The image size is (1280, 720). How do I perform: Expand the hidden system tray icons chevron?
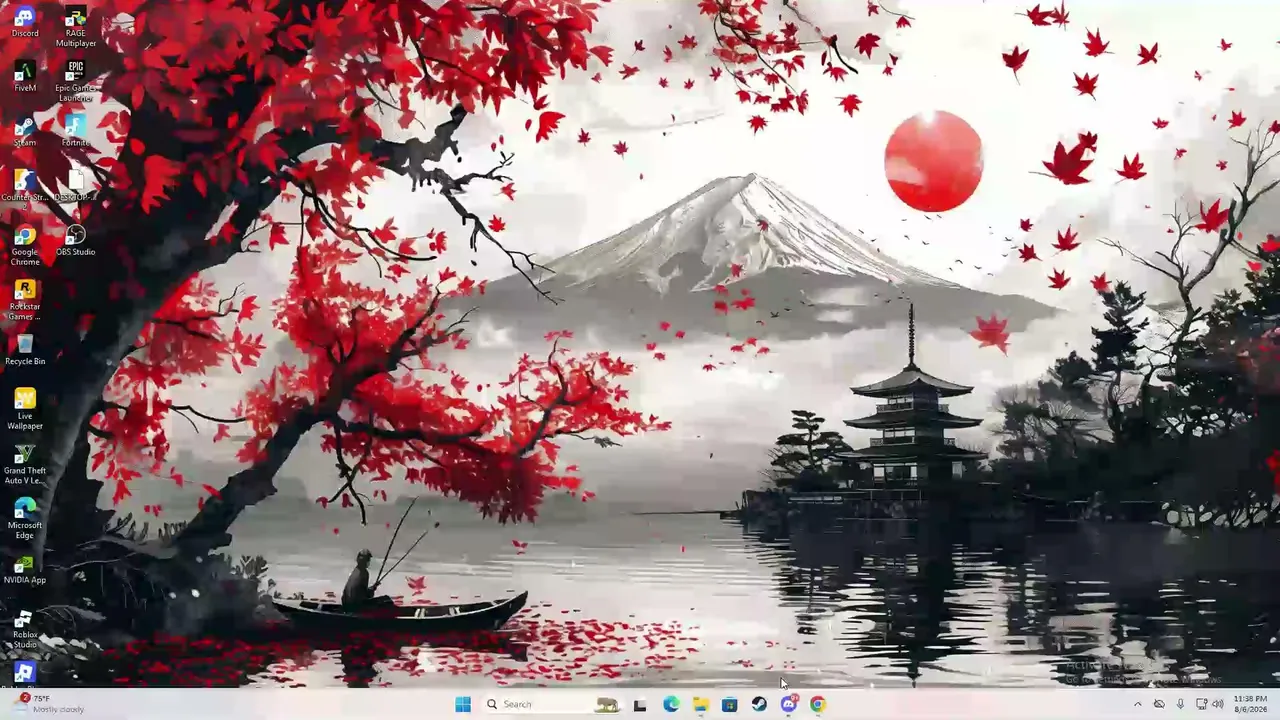point(1137,704)
